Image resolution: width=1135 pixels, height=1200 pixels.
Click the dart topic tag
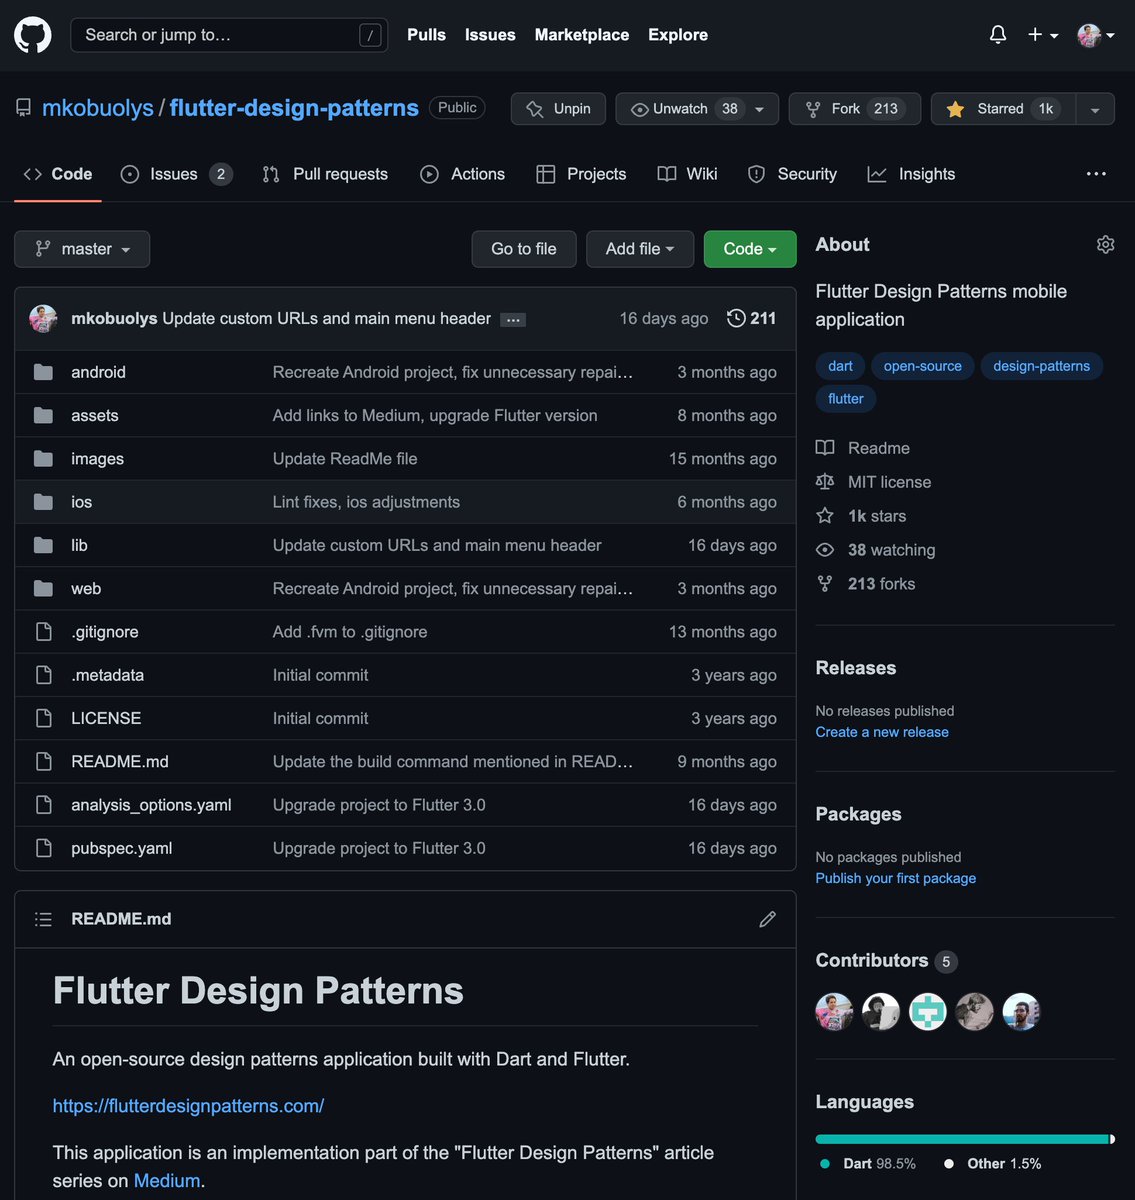coord(840,366)
